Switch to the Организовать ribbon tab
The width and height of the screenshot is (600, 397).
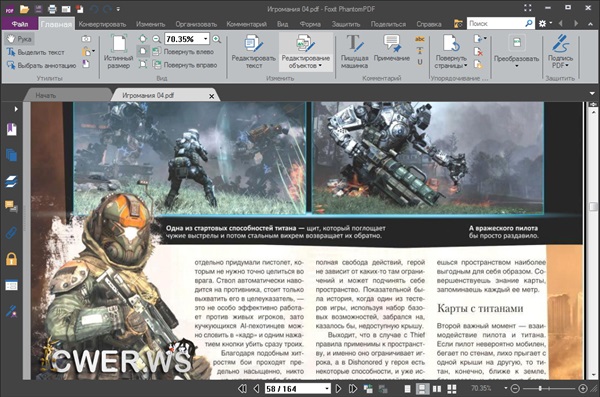pyautogui.click(x=196, y=24)
